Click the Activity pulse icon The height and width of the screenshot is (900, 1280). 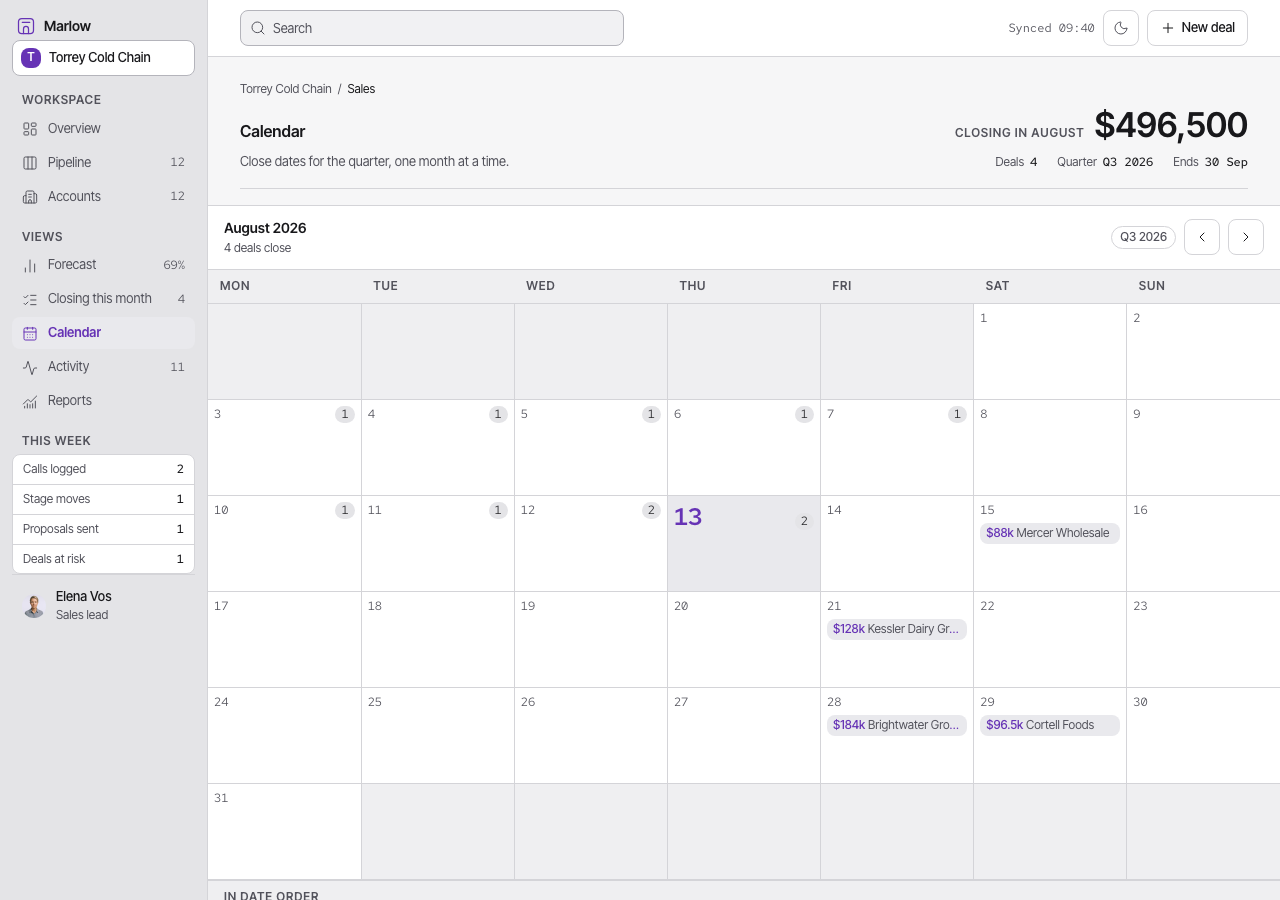tap(30, 367)
